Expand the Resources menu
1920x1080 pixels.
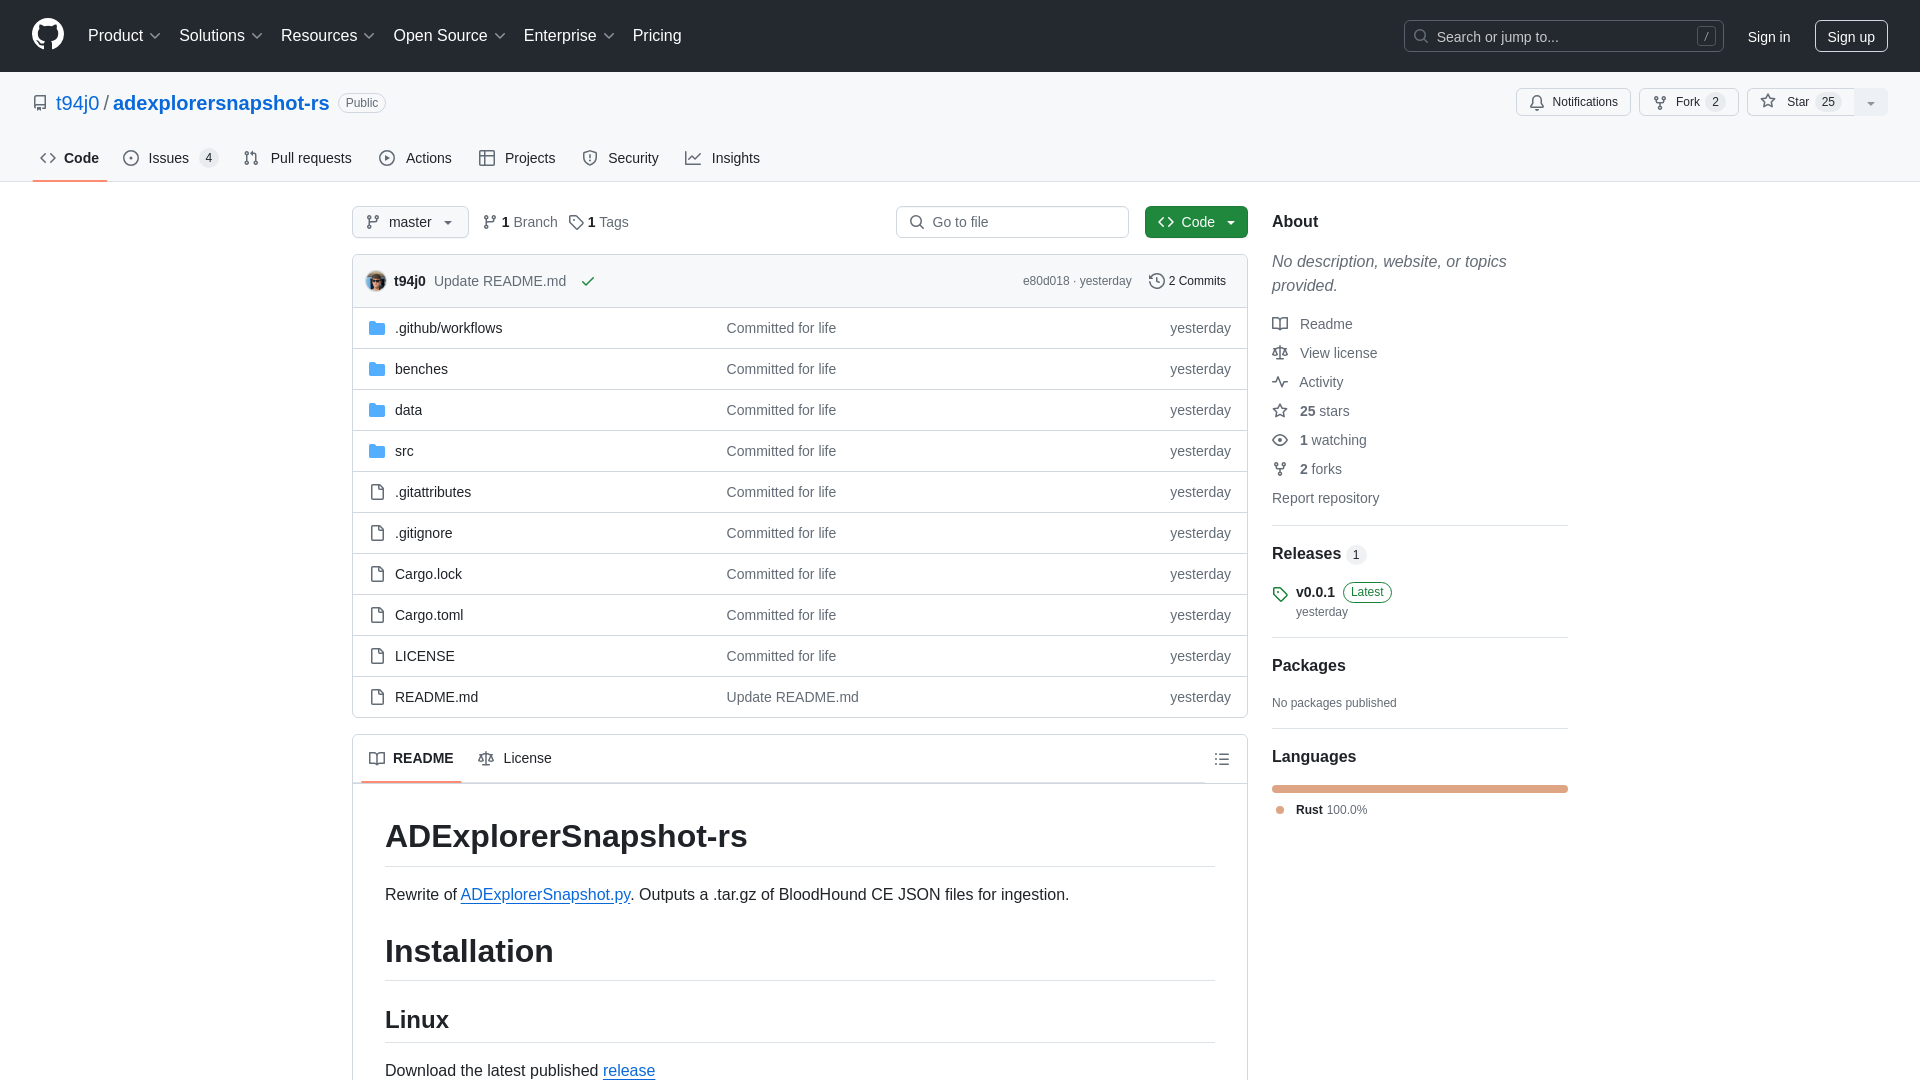pyautogui.click(x=328, y=36)
